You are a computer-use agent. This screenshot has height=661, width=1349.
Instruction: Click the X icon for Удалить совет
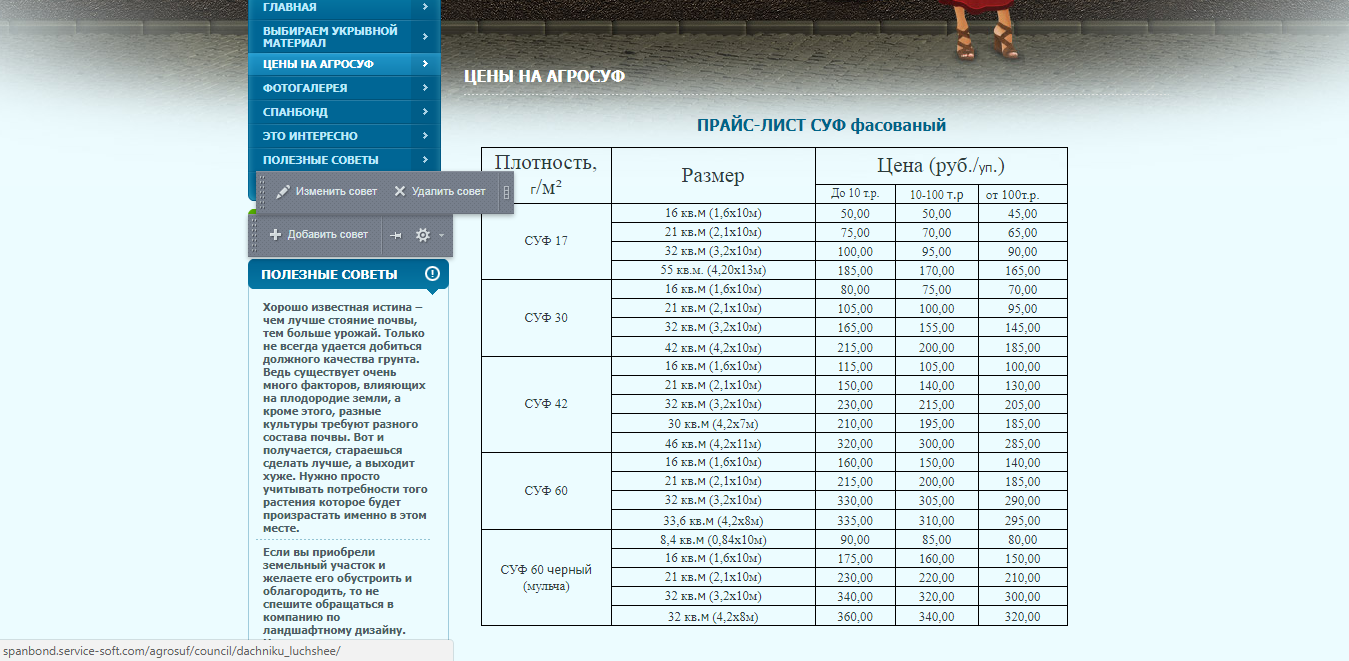(400, 191)
